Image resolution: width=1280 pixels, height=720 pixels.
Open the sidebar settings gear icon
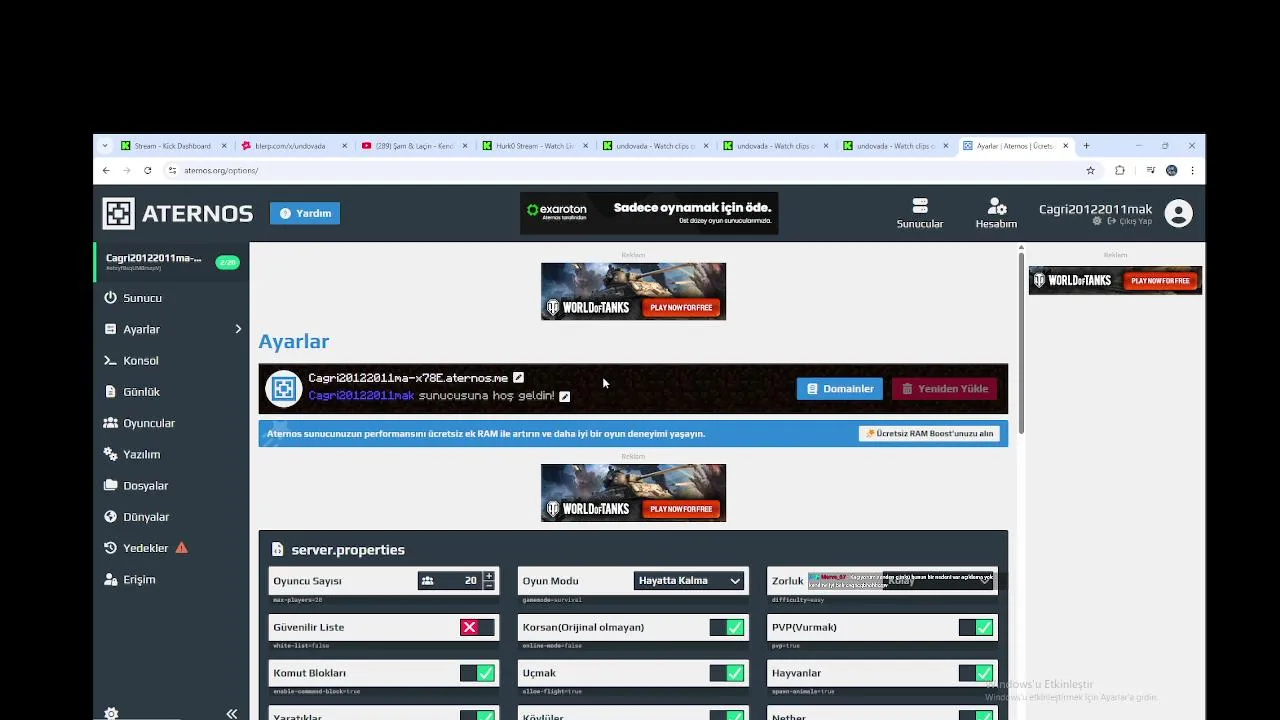tap(111, 713)
